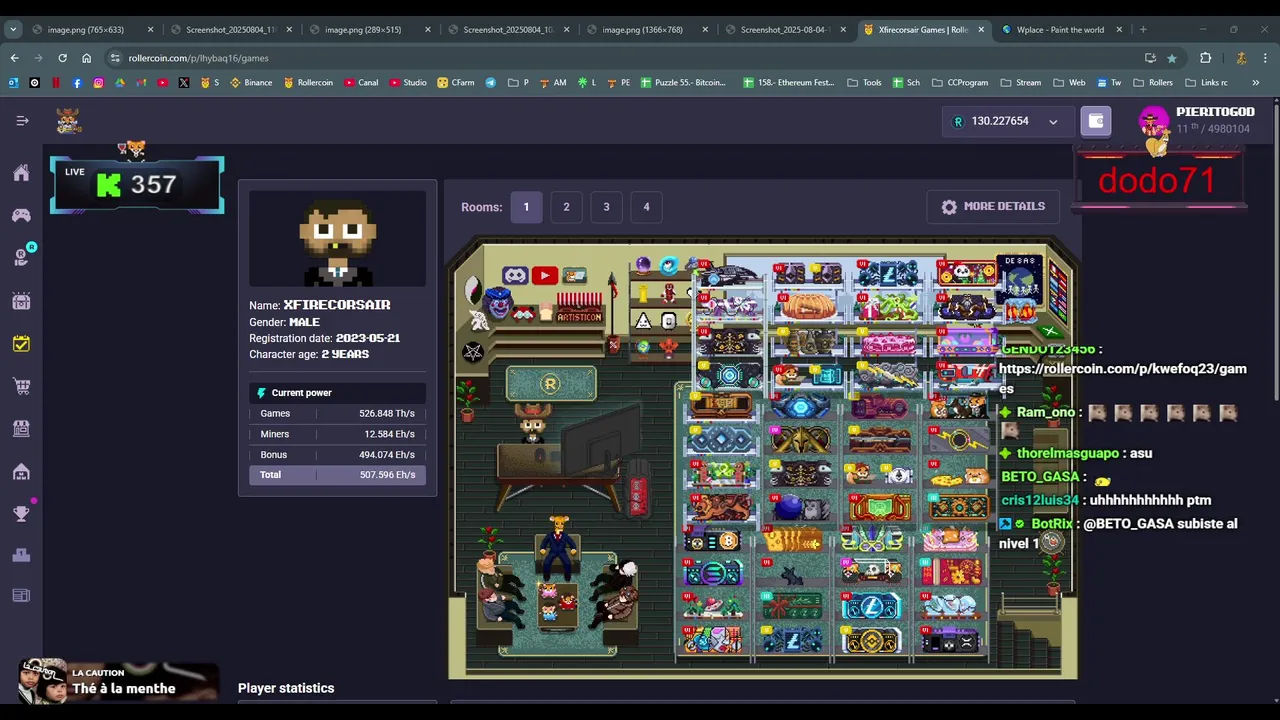
Task: Click the XFIRECORSAIR character avatar
Action: [337, 240]
